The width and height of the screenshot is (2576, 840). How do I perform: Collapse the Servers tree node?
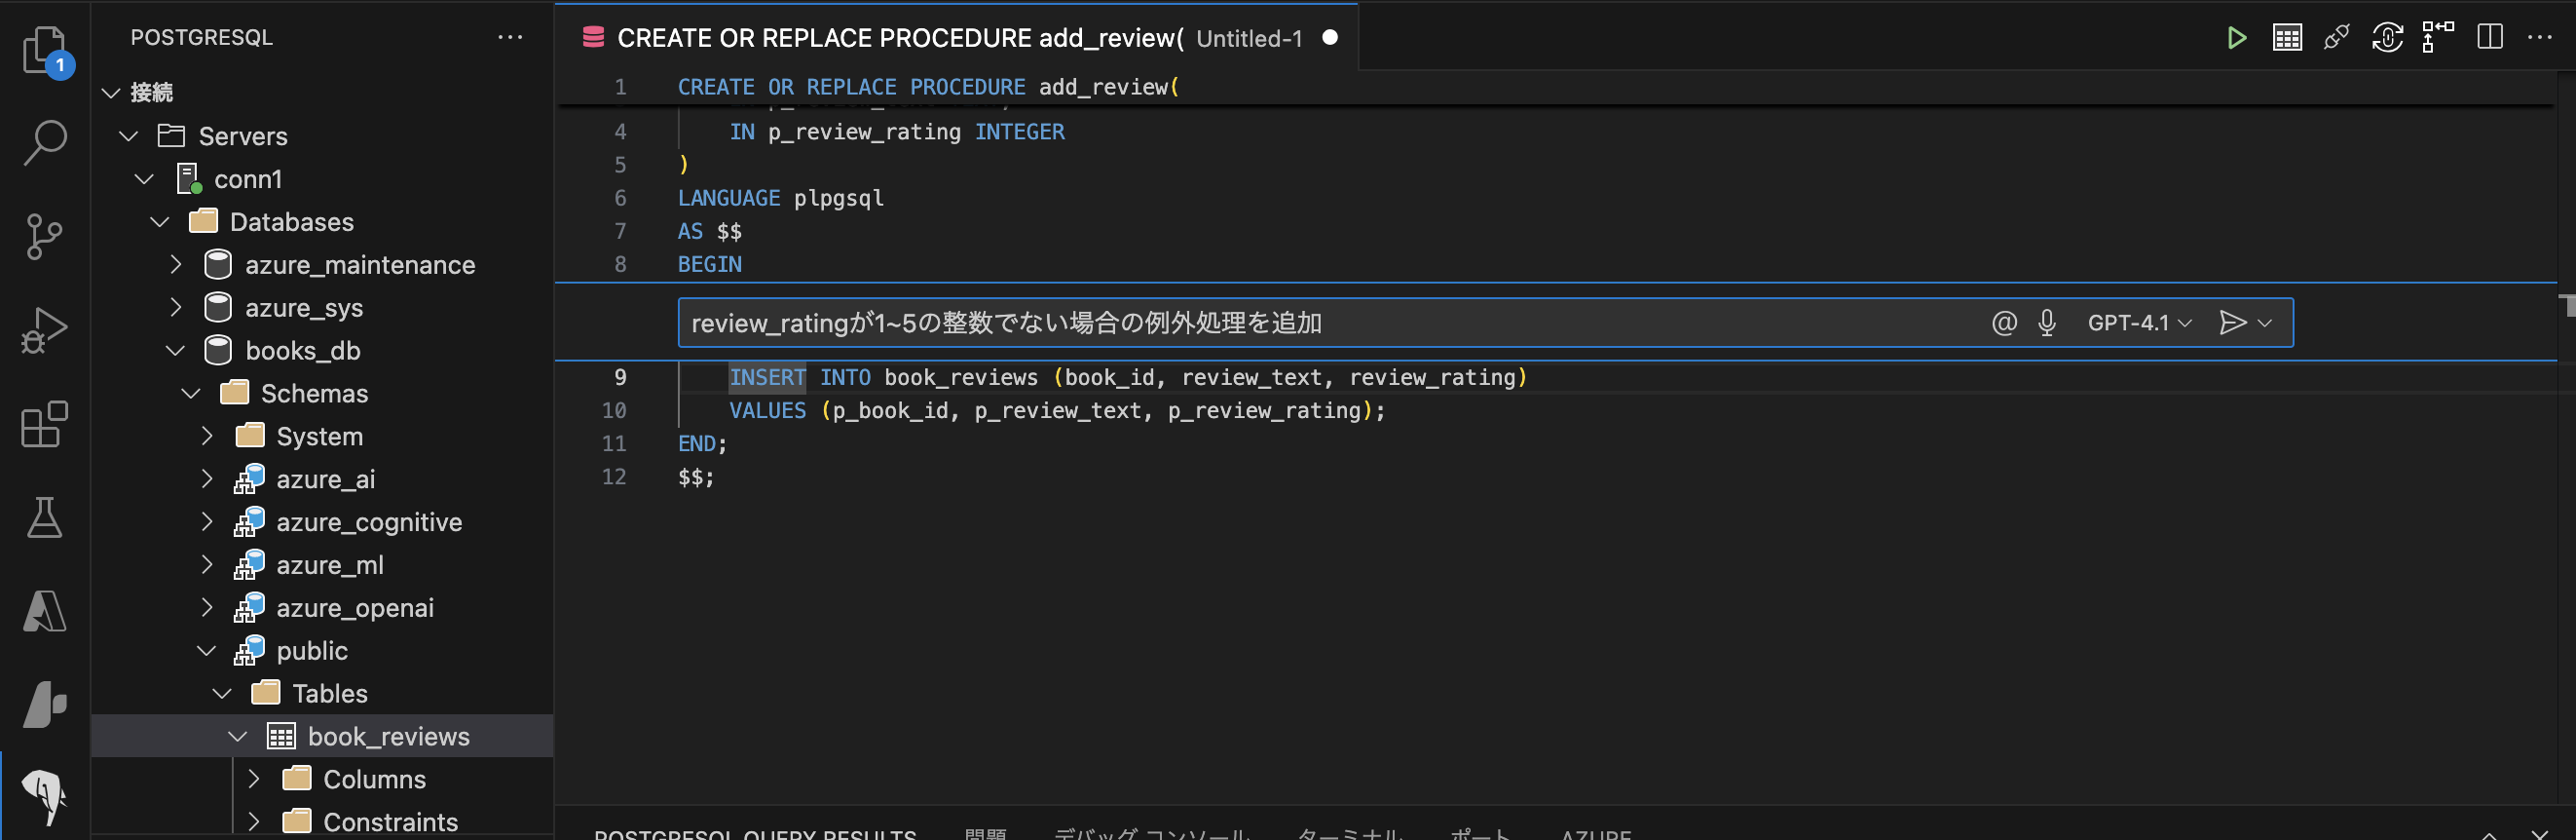point(129,136)
